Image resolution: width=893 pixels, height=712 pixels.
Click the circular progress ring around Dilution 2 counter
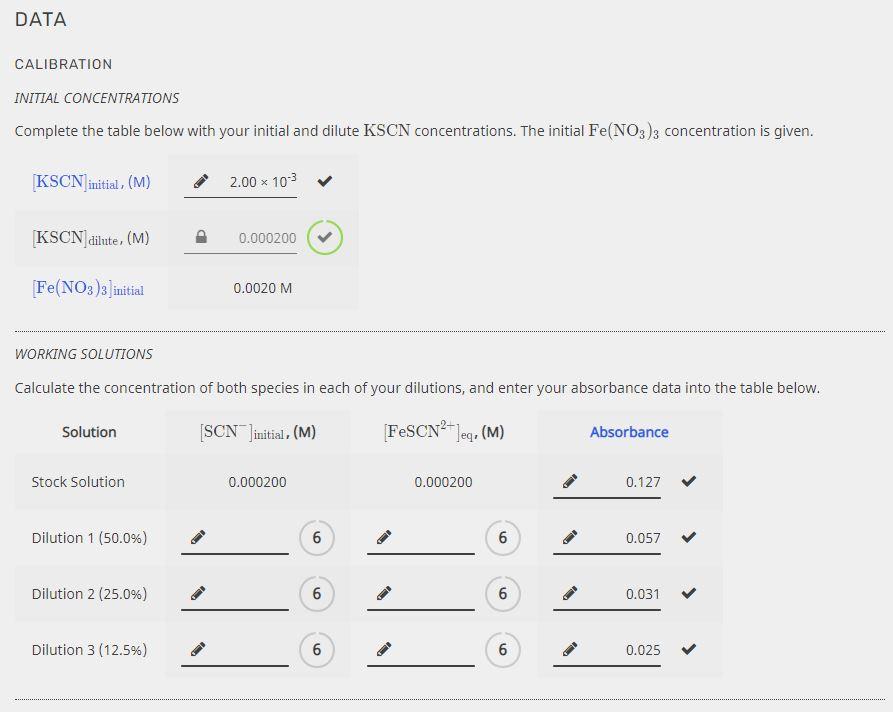coord(317,593)
